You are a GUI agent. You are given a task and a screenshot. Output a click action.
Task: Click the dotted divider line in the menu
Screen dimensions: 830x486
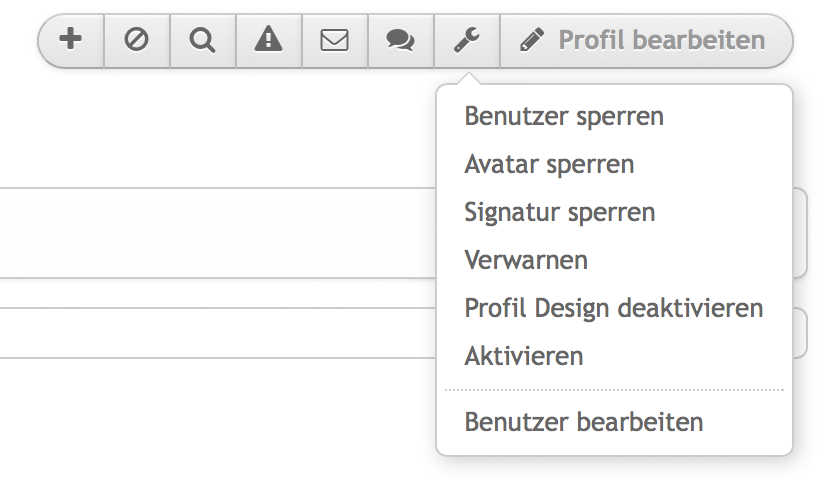point(614,389)
